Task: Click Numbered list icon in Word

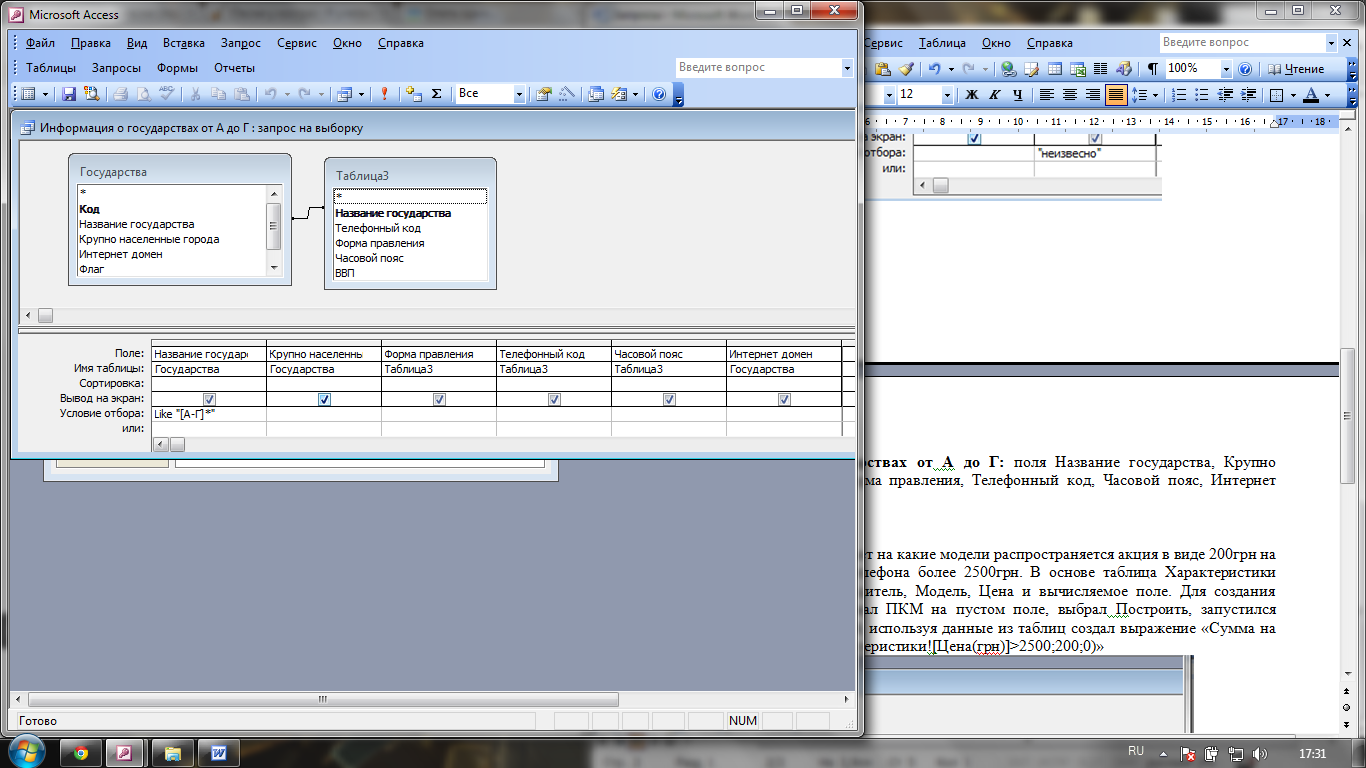Action: tap(1179, 95)
